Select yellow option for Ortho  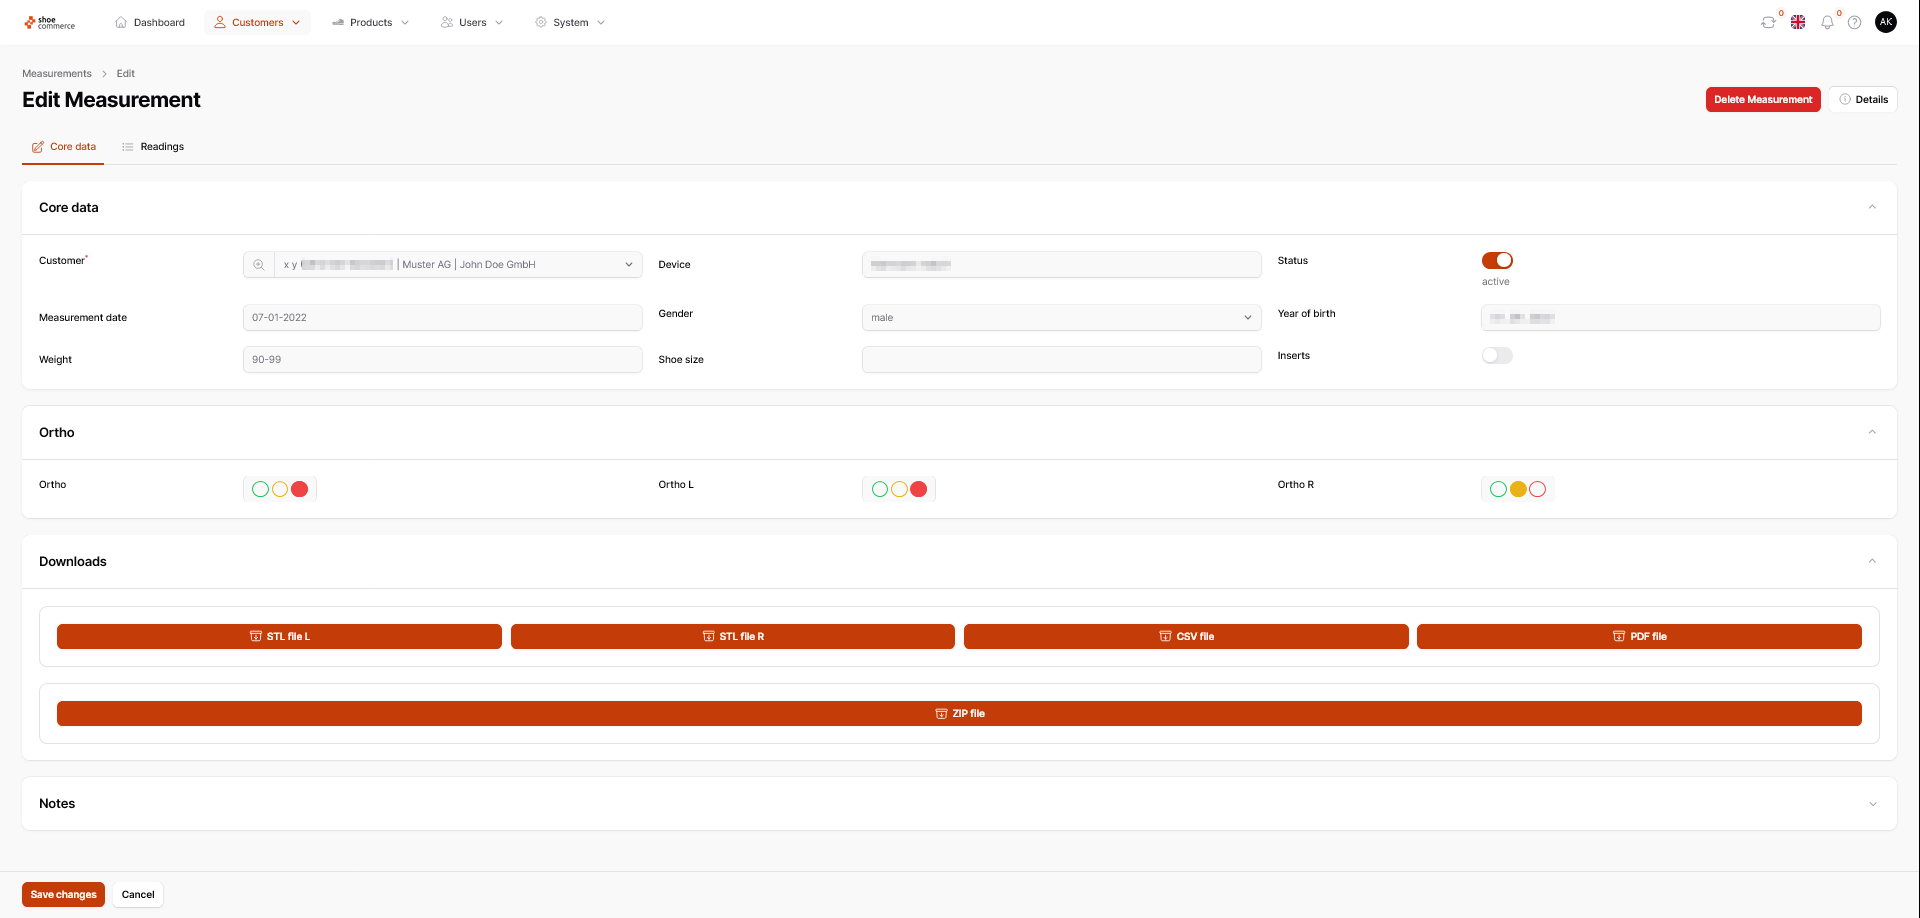(280, 489)
